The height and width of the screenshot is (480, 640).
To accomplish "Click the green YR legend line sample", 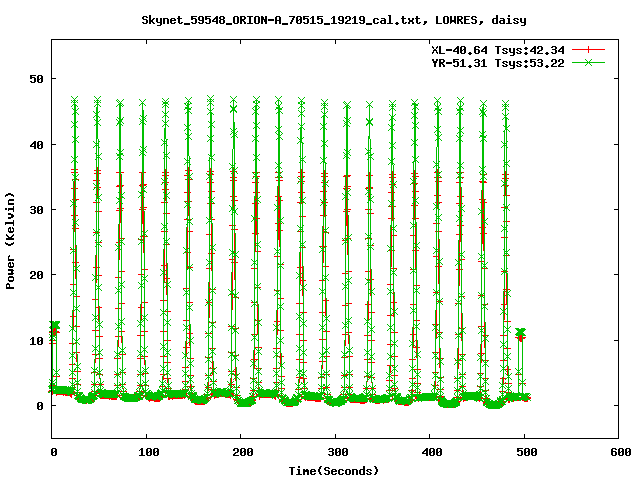I will (588, 62).
